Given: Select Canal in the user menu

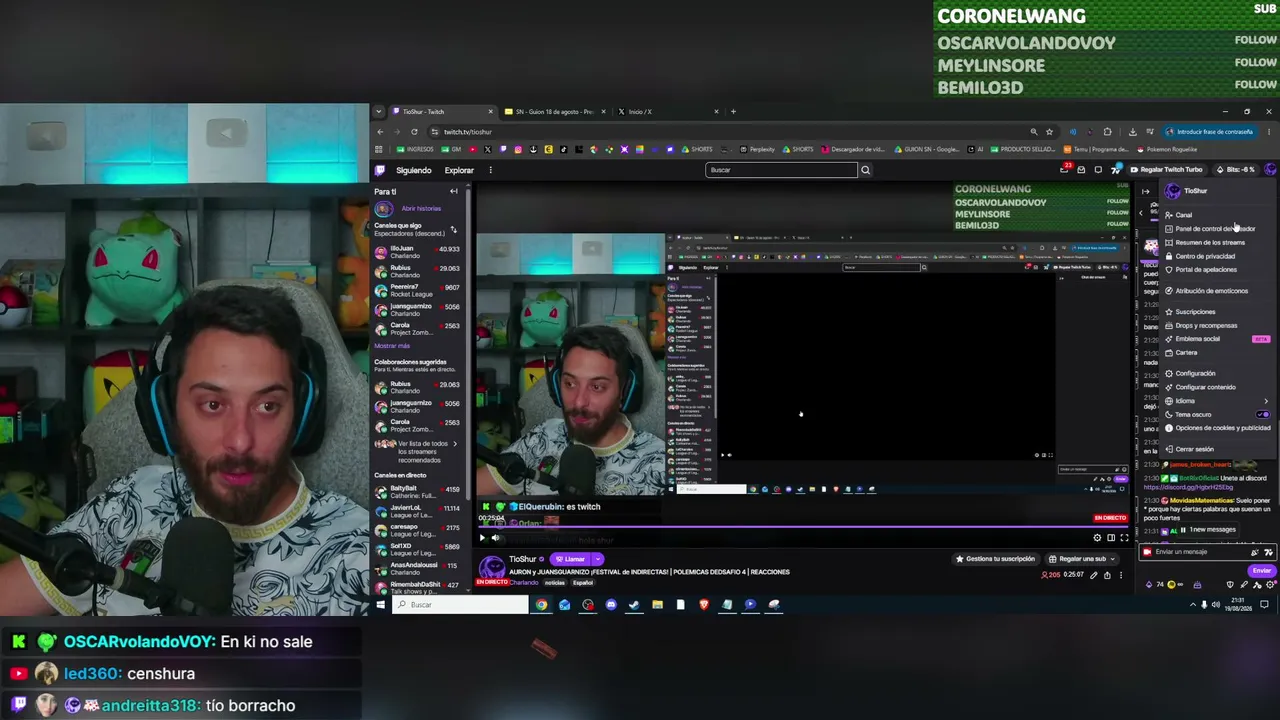Looking at the screenshot, I should click(1183, 215).
